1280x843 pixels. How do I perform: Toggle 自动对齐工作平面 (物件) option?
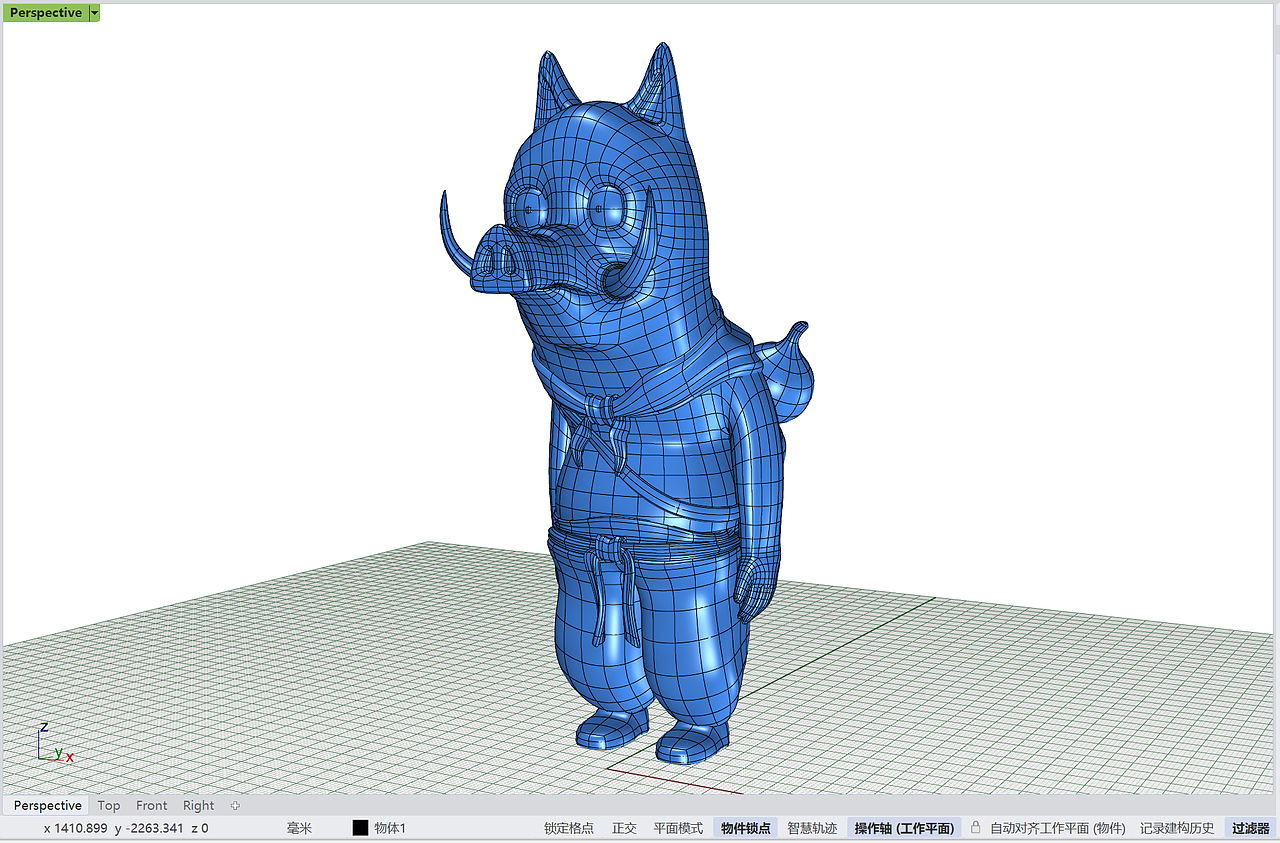pyautogui.click(x=1058, y=828)
